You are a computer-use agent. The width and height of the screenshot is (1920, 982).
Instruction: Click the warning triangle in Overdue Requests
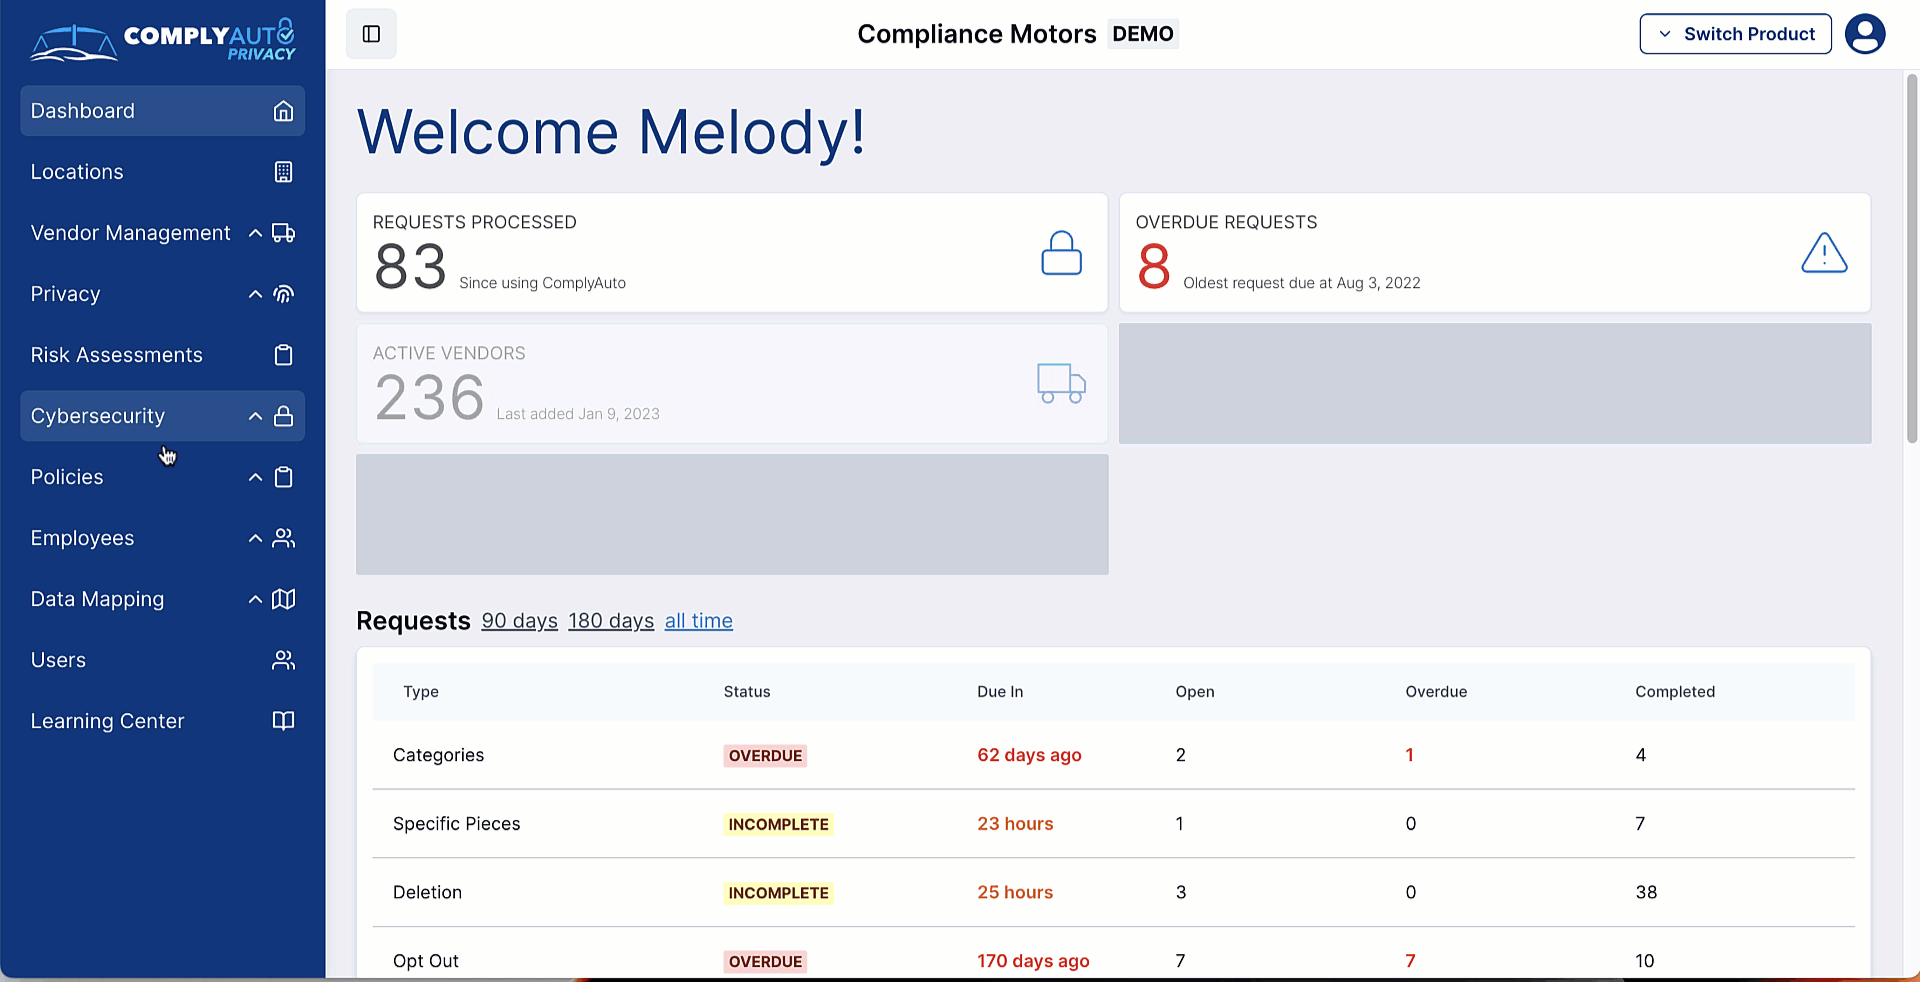(1823, 253)
